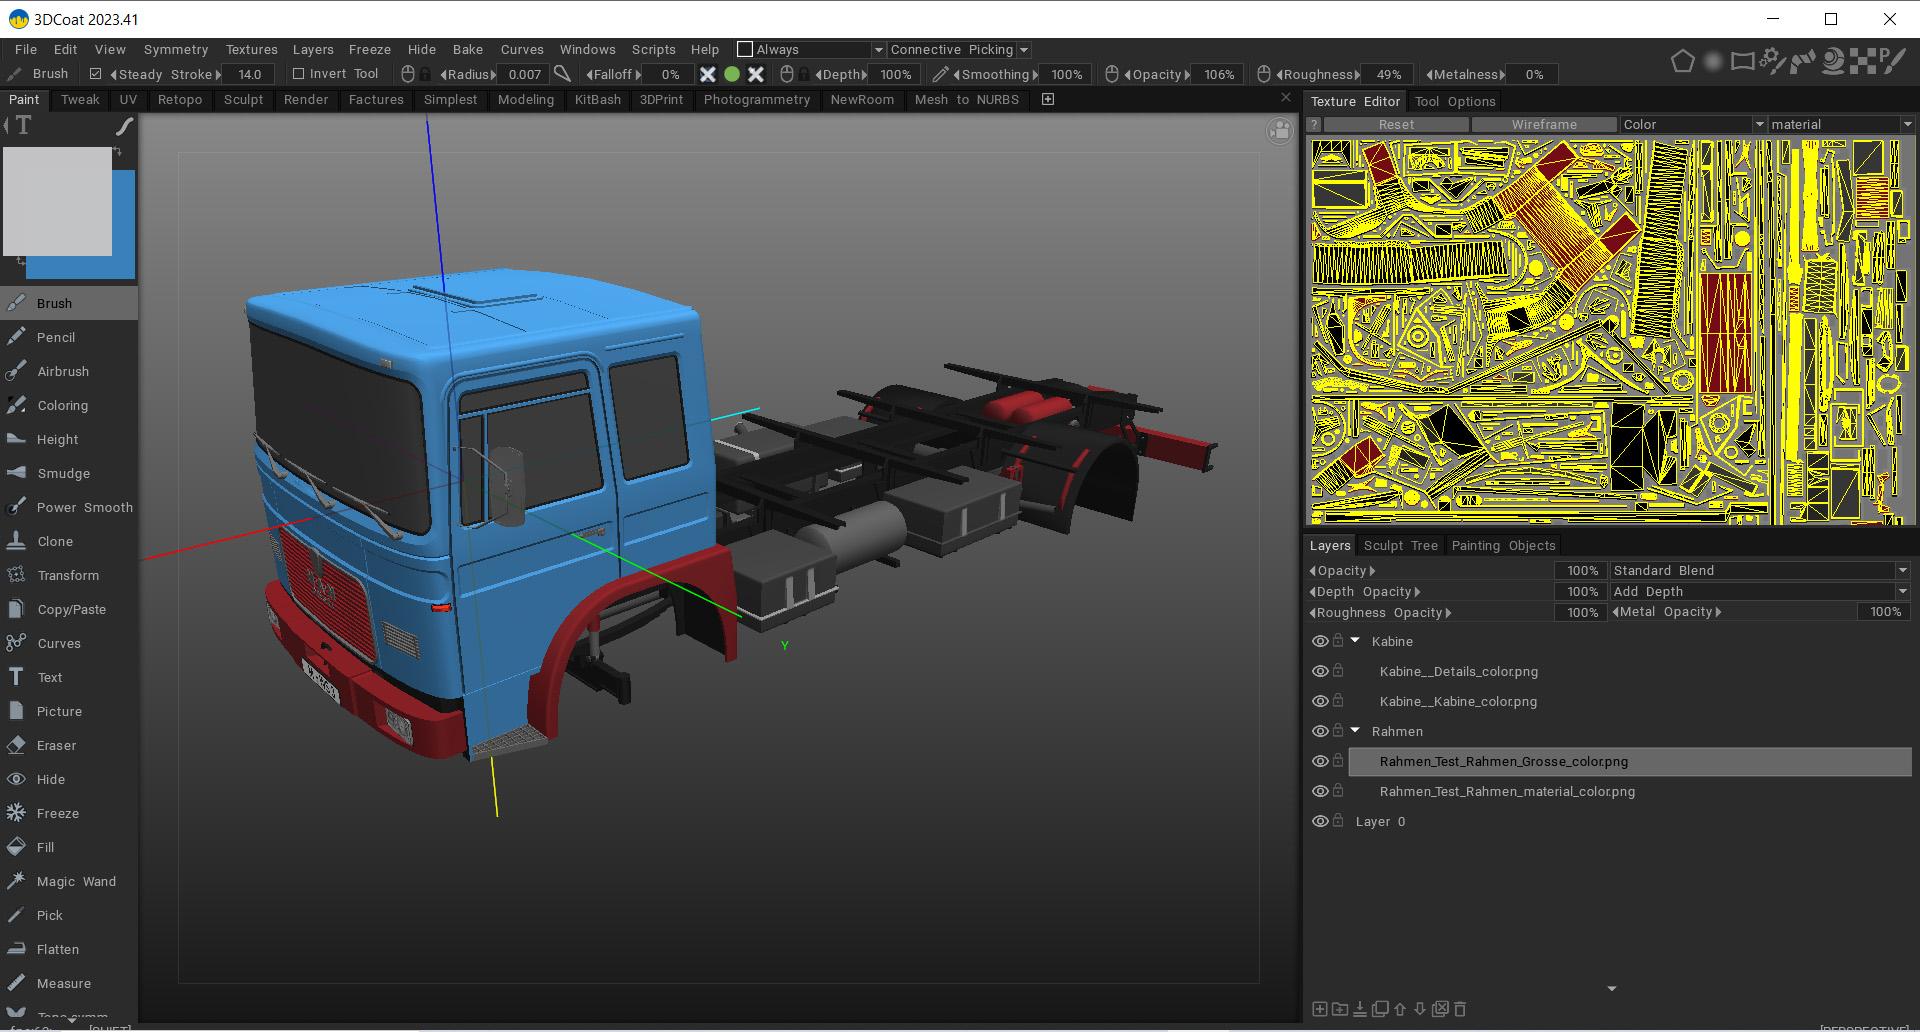This screenshot has width=1920, height=1032.
Task: Click the green falloff circle icon
Action: [732, 74]
